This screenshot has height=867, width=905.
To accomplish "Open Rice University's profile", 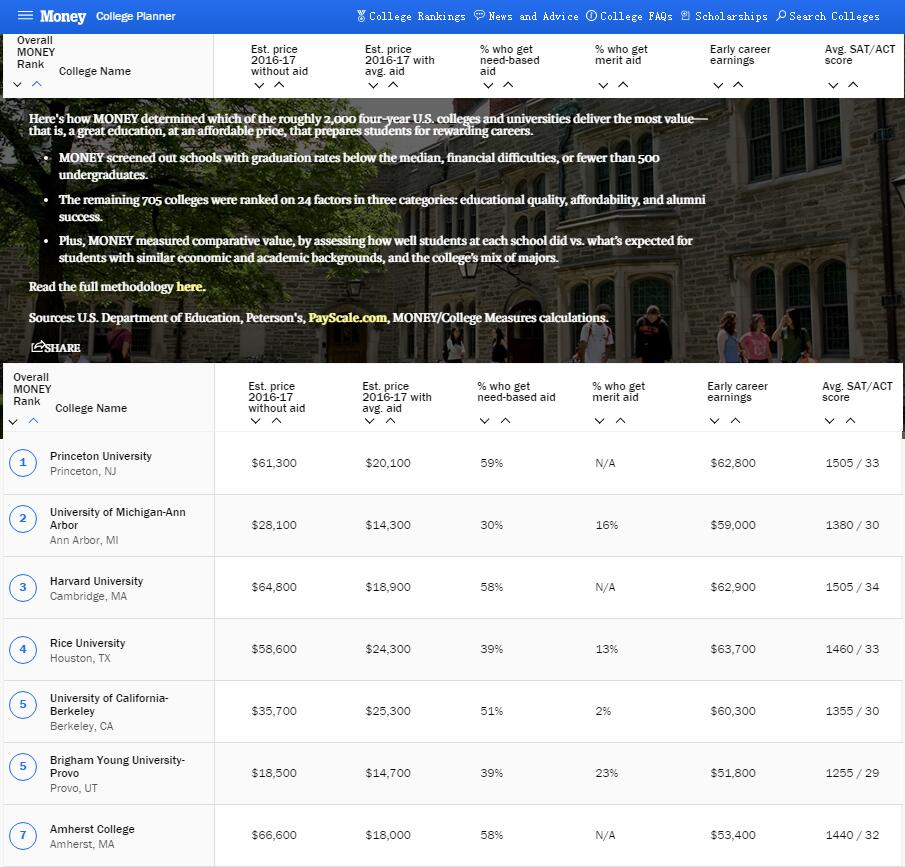I will pos(87,643).
